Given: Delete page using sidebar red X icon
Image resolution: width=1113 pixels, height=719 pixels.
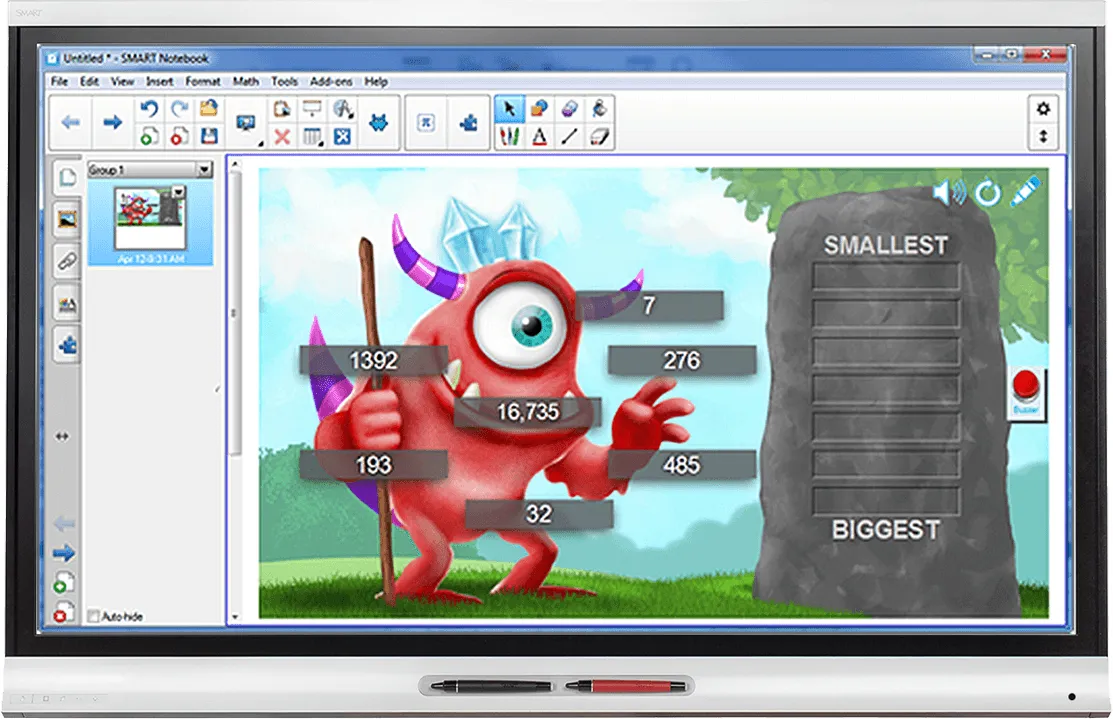Looking at the screenshot, I should 62,613.
